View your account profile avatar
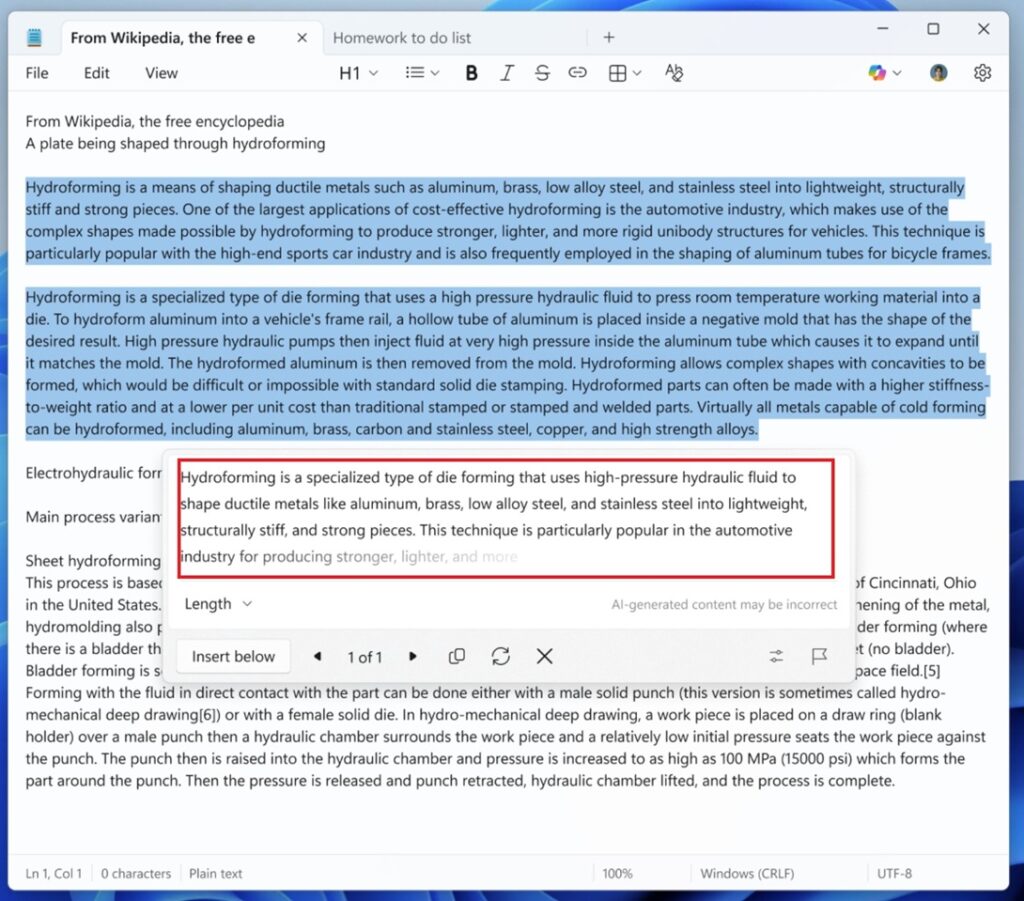The height and width of the screenshot is (901, 1024). [x=937, y=72]
